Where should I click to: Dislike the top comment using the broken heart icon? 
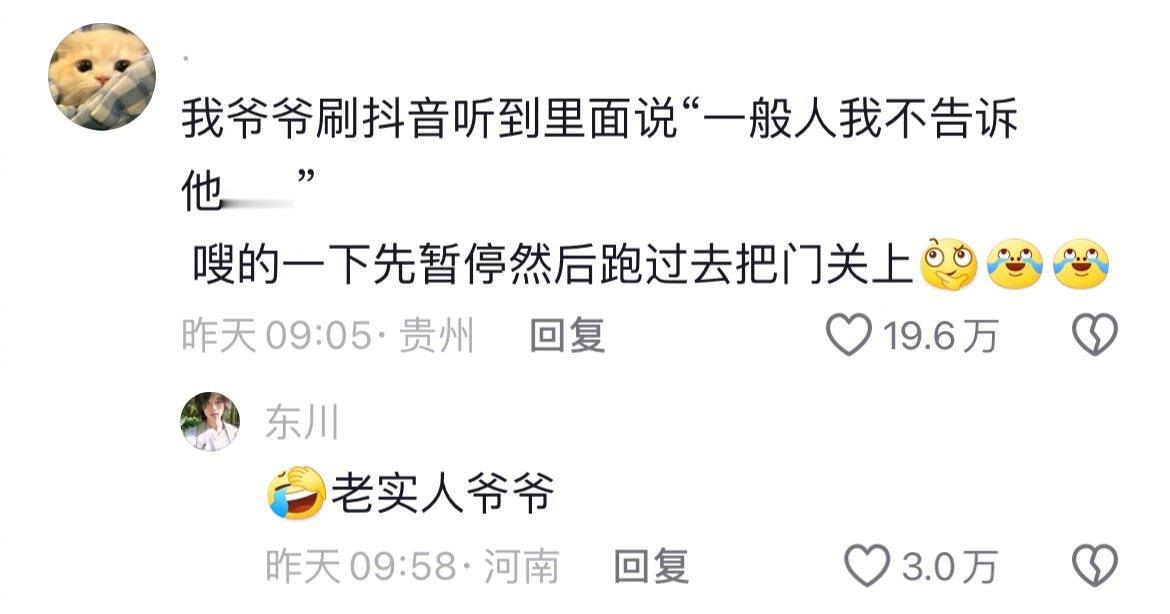[1095, 334]
